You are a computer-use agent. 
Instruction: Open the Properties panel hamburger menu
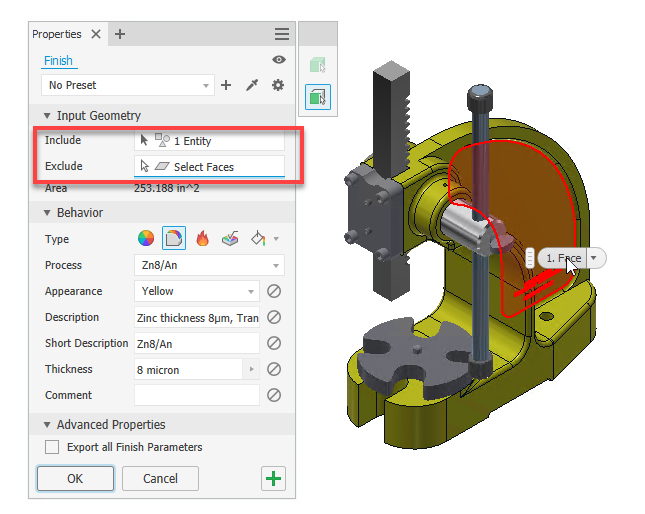point(282,34)
